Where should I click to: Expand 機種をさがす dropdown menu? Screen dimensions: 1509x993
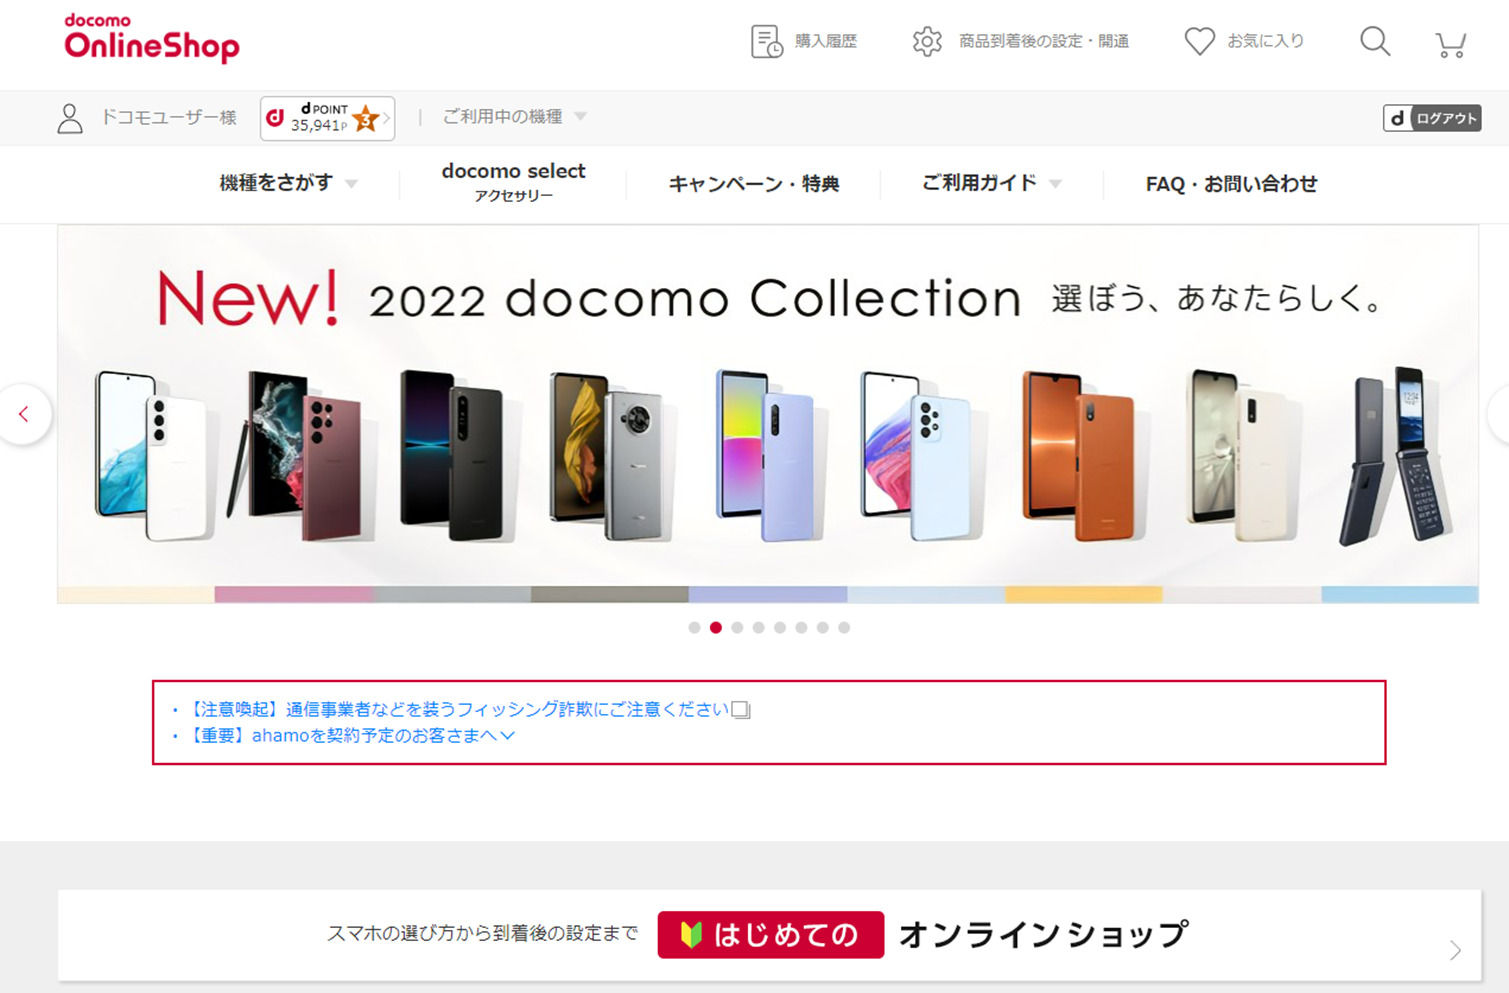[x=288, y=183]
